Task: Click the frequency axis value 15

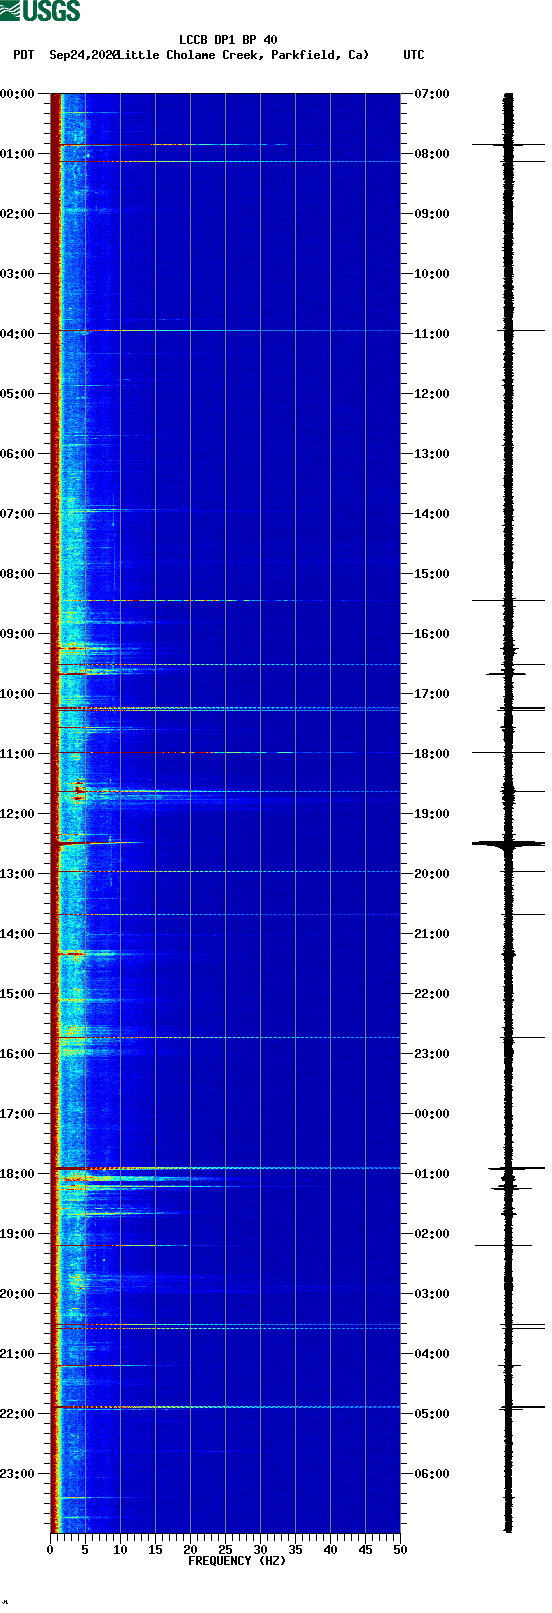Action: point(155,1550)
